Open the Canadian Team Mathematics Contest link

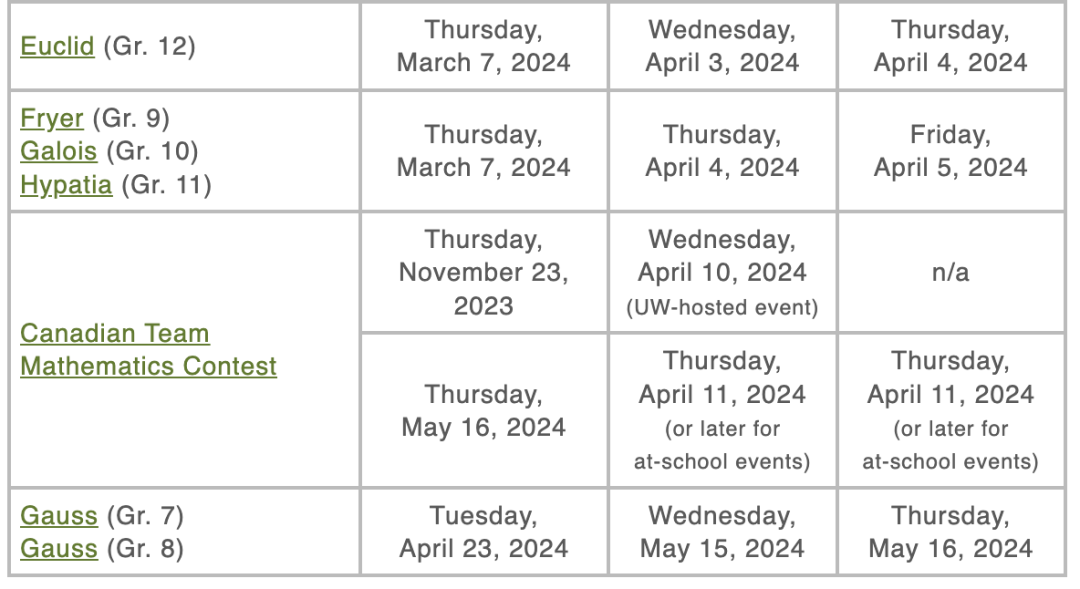click(x=148, y=350)
